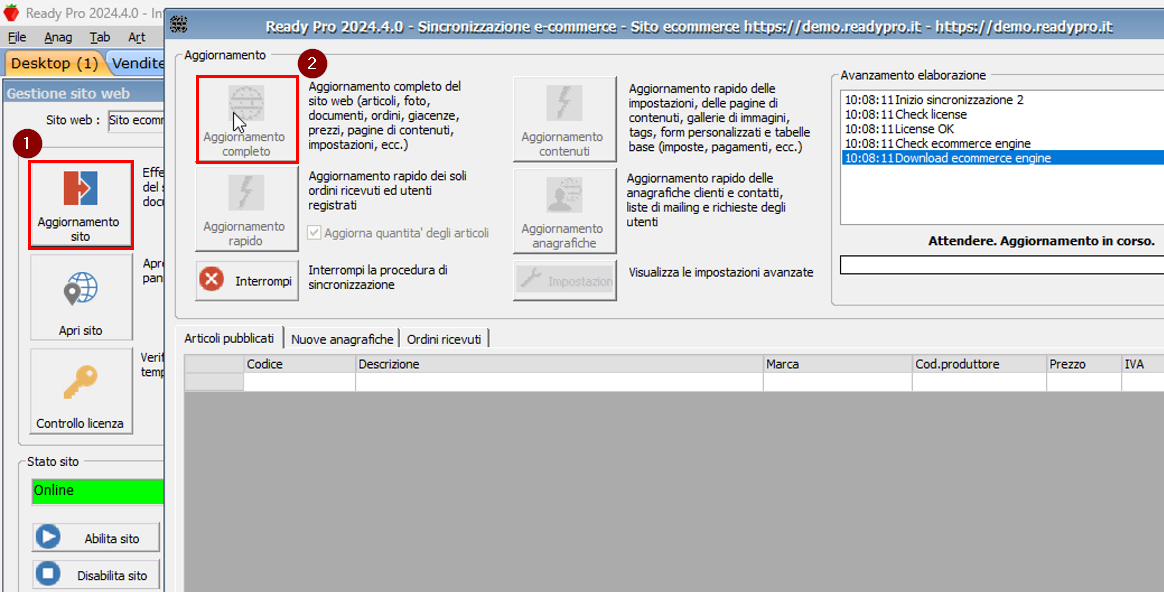
Task: Click the Descrizione column header
Action: coord(560,364)
